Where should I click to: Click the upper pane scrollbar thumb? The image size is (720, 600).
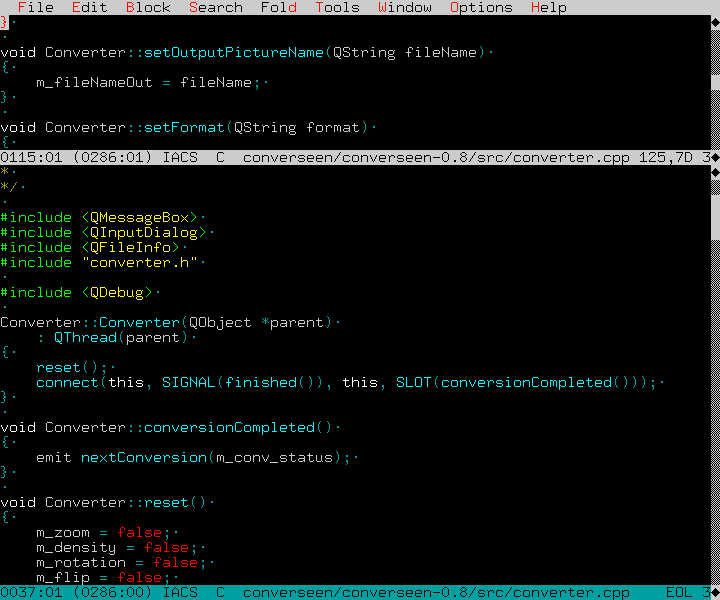click(715, 82)
